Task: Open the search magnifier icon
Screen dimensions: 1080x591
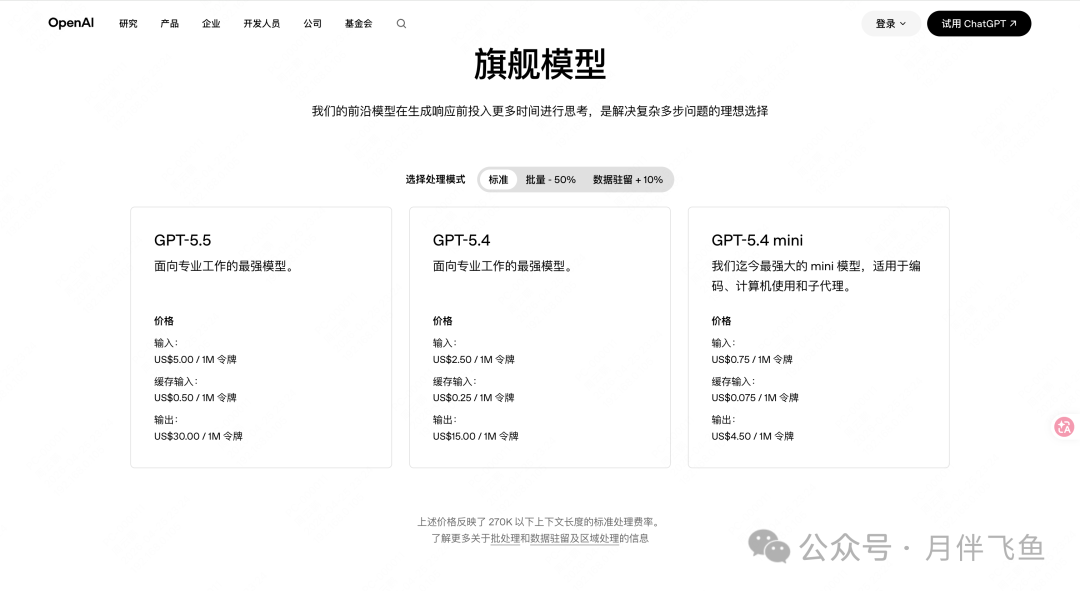Action: [402, 23]
